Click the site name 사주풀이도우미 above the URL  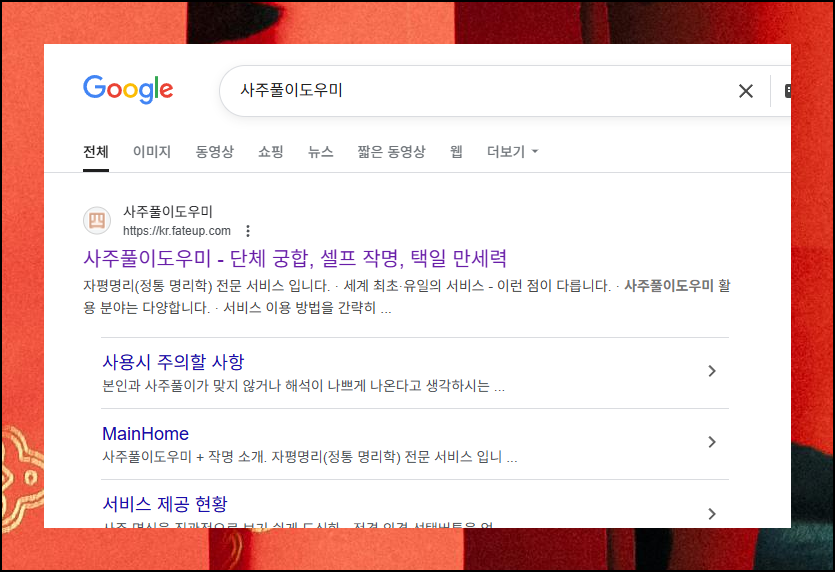[168, 212]
